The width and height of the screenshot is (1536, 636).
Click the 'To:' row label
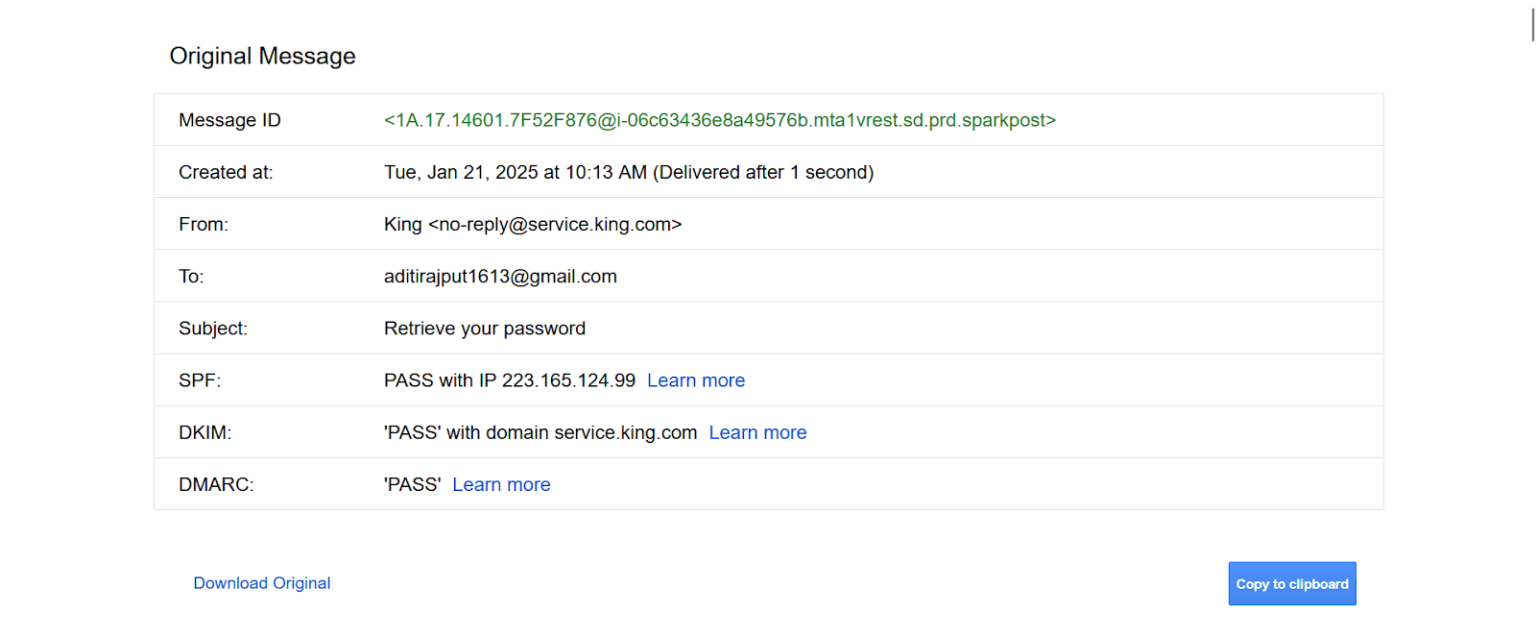tap(190, 276)
